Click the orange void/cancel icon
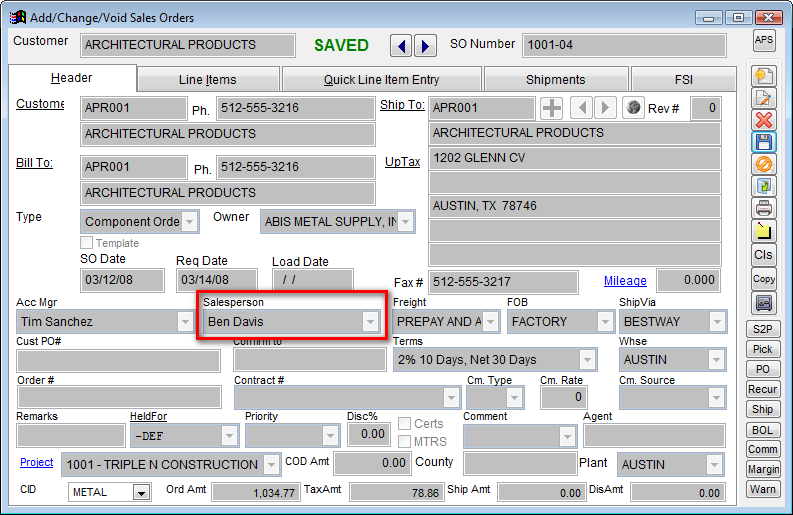This screenshot has width=793, height=515. [x=764, y=164]
